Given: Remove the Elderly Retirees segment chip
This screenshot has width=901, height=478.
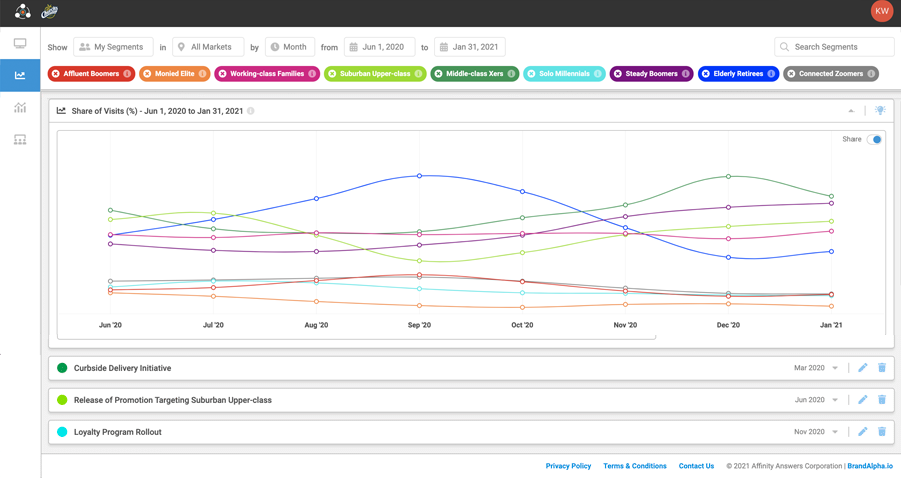Looking at the screenshot, I should (706, 74).
